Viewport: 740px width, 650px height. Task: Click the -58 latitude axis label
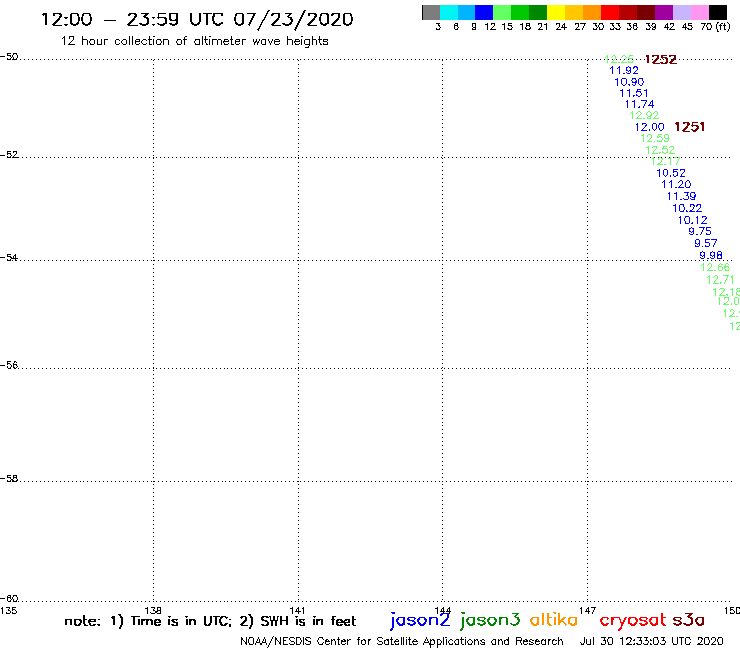(x=9, y=479)
